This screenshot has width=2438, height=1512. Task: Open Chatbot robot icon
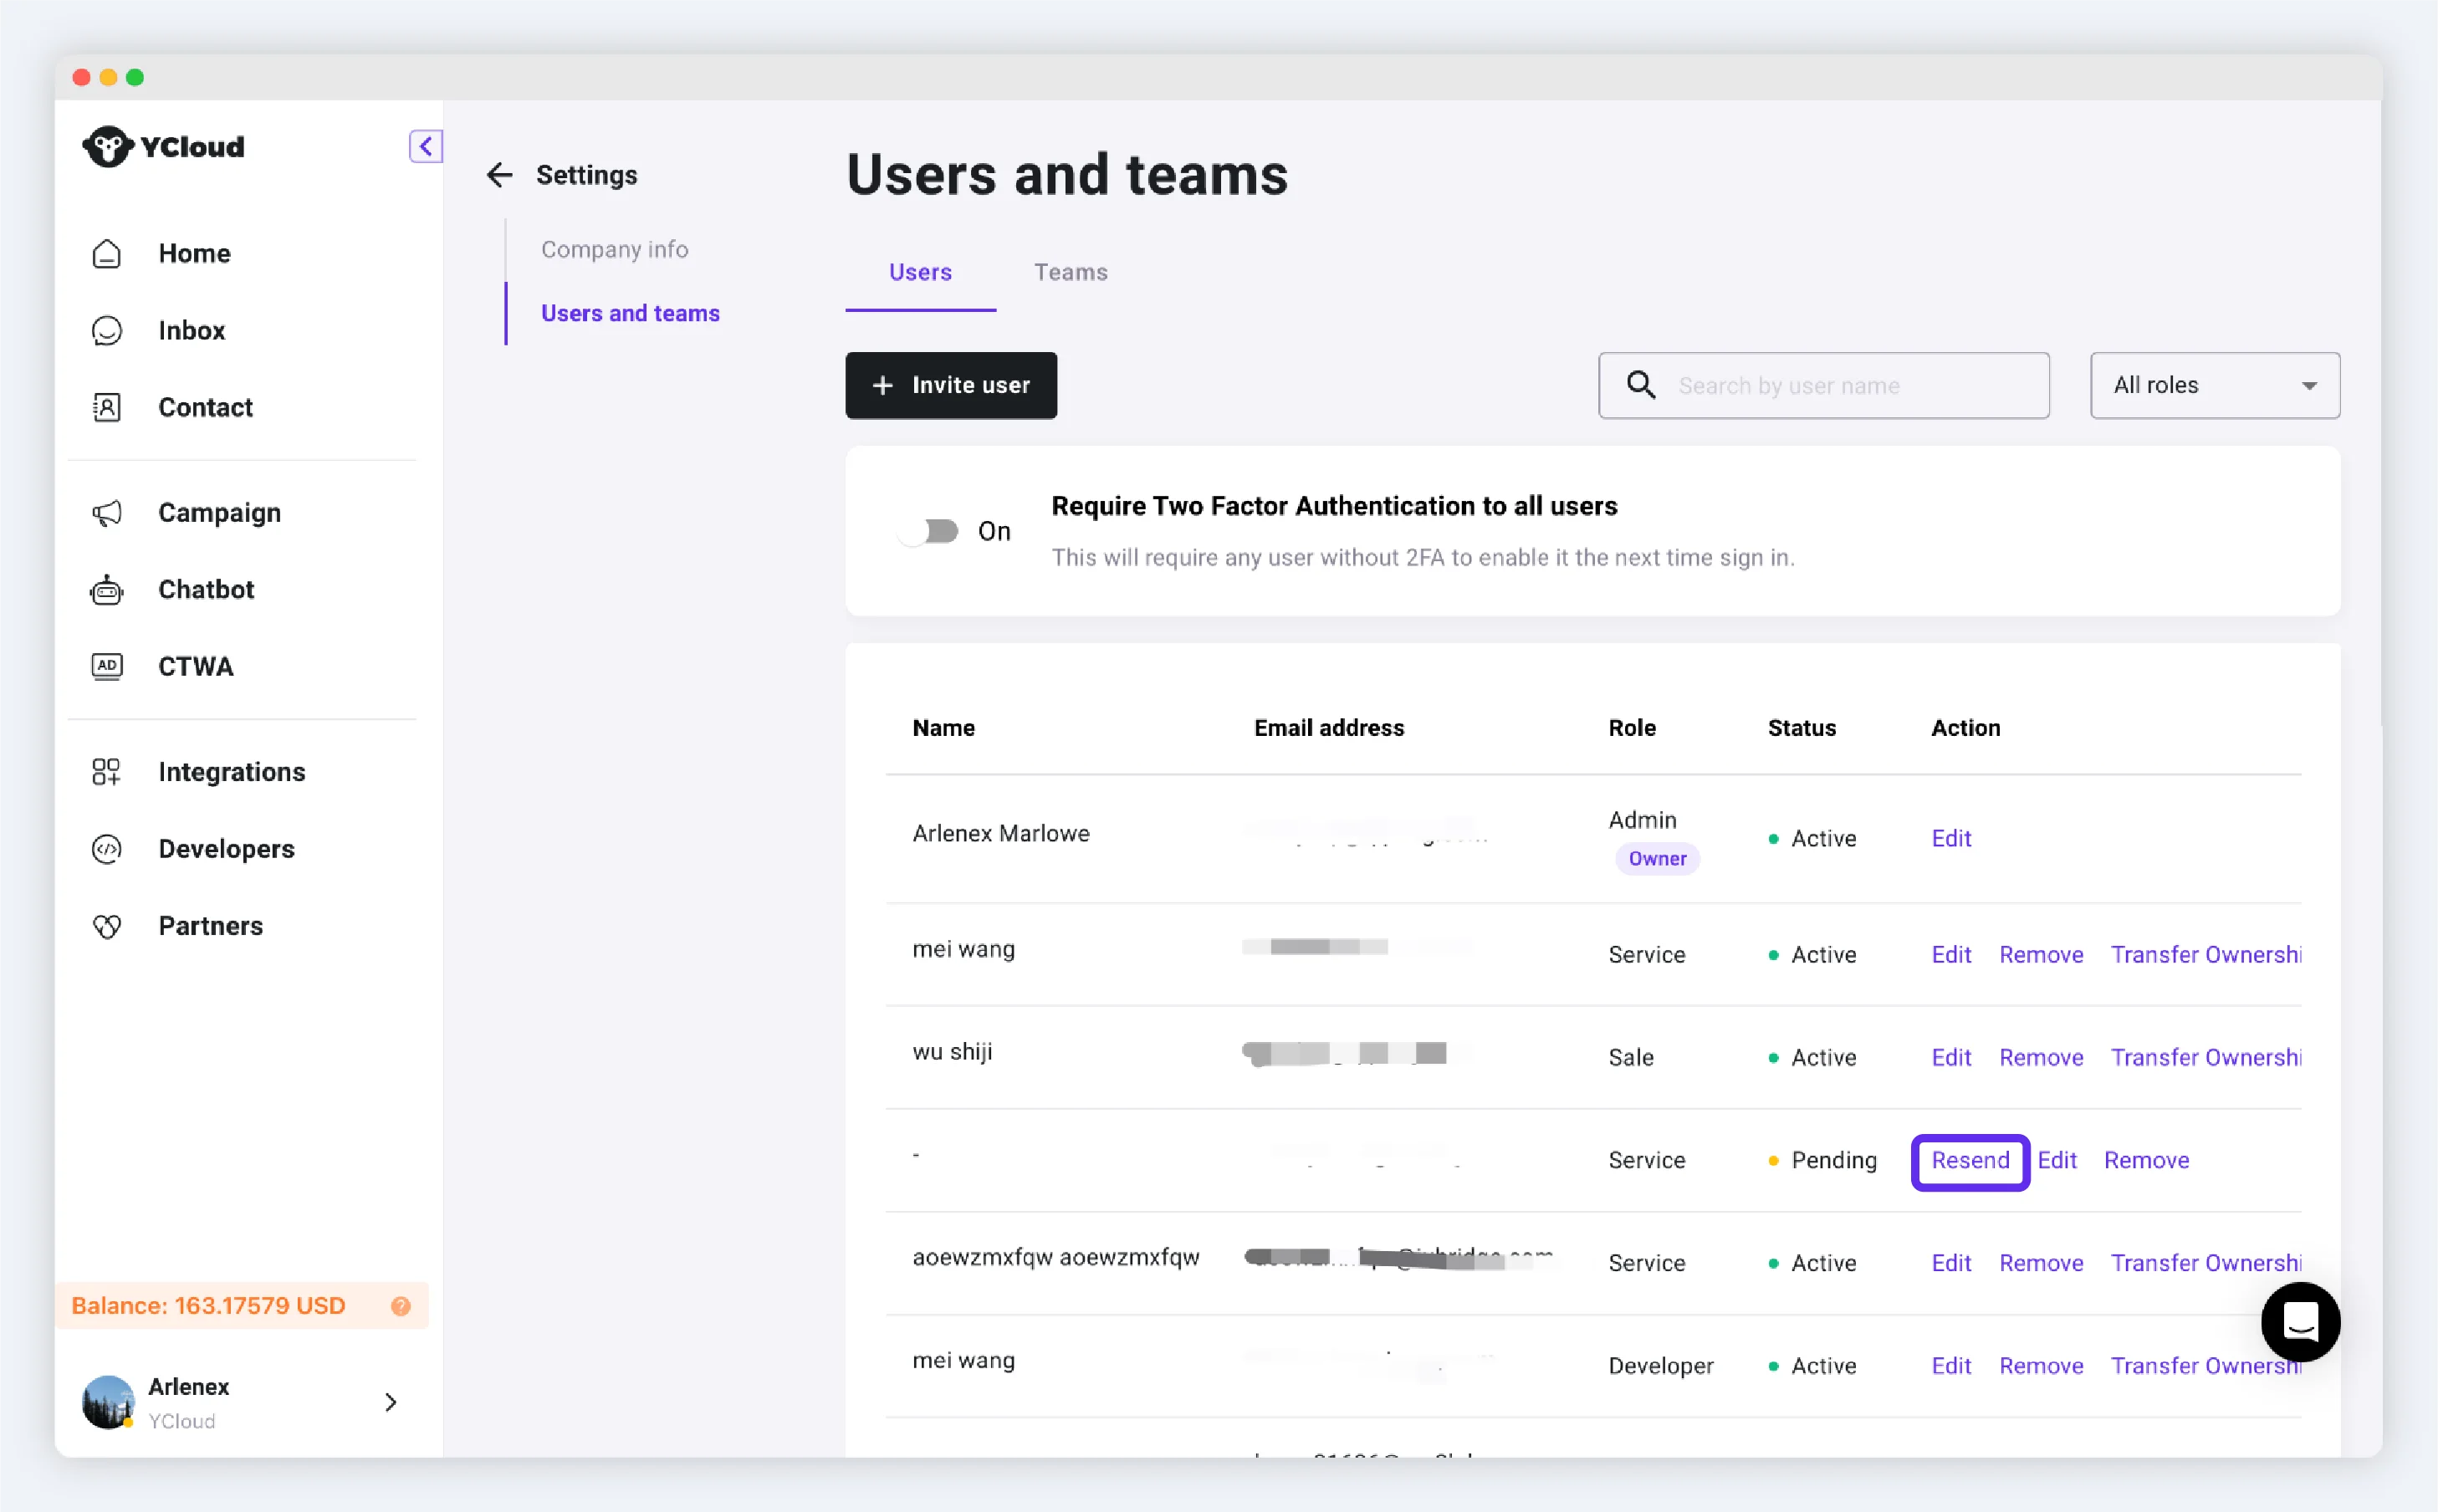[x=107, y=590]
